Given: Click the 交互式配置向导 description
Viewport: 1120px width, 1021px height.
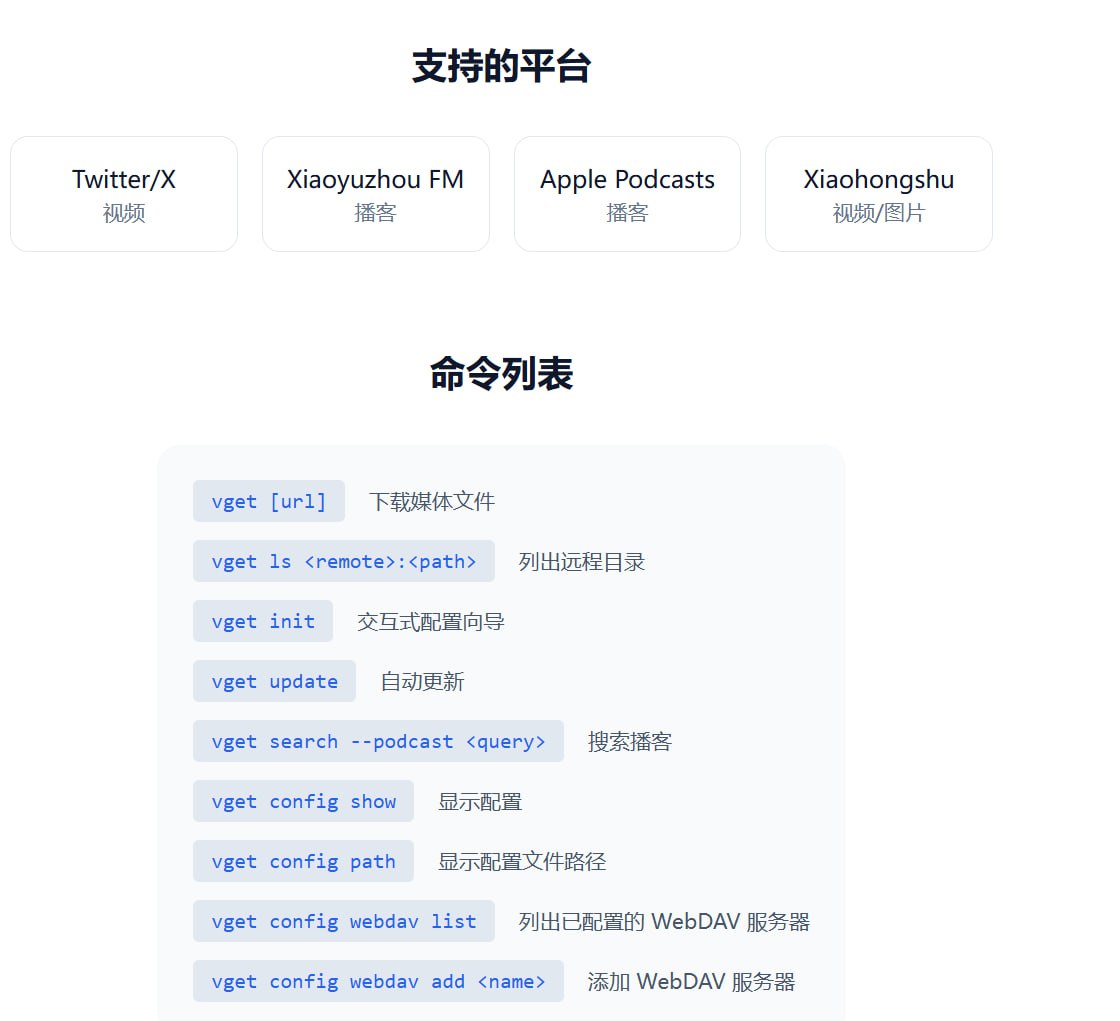Looking at the screenshot, I should pos(431,622).
